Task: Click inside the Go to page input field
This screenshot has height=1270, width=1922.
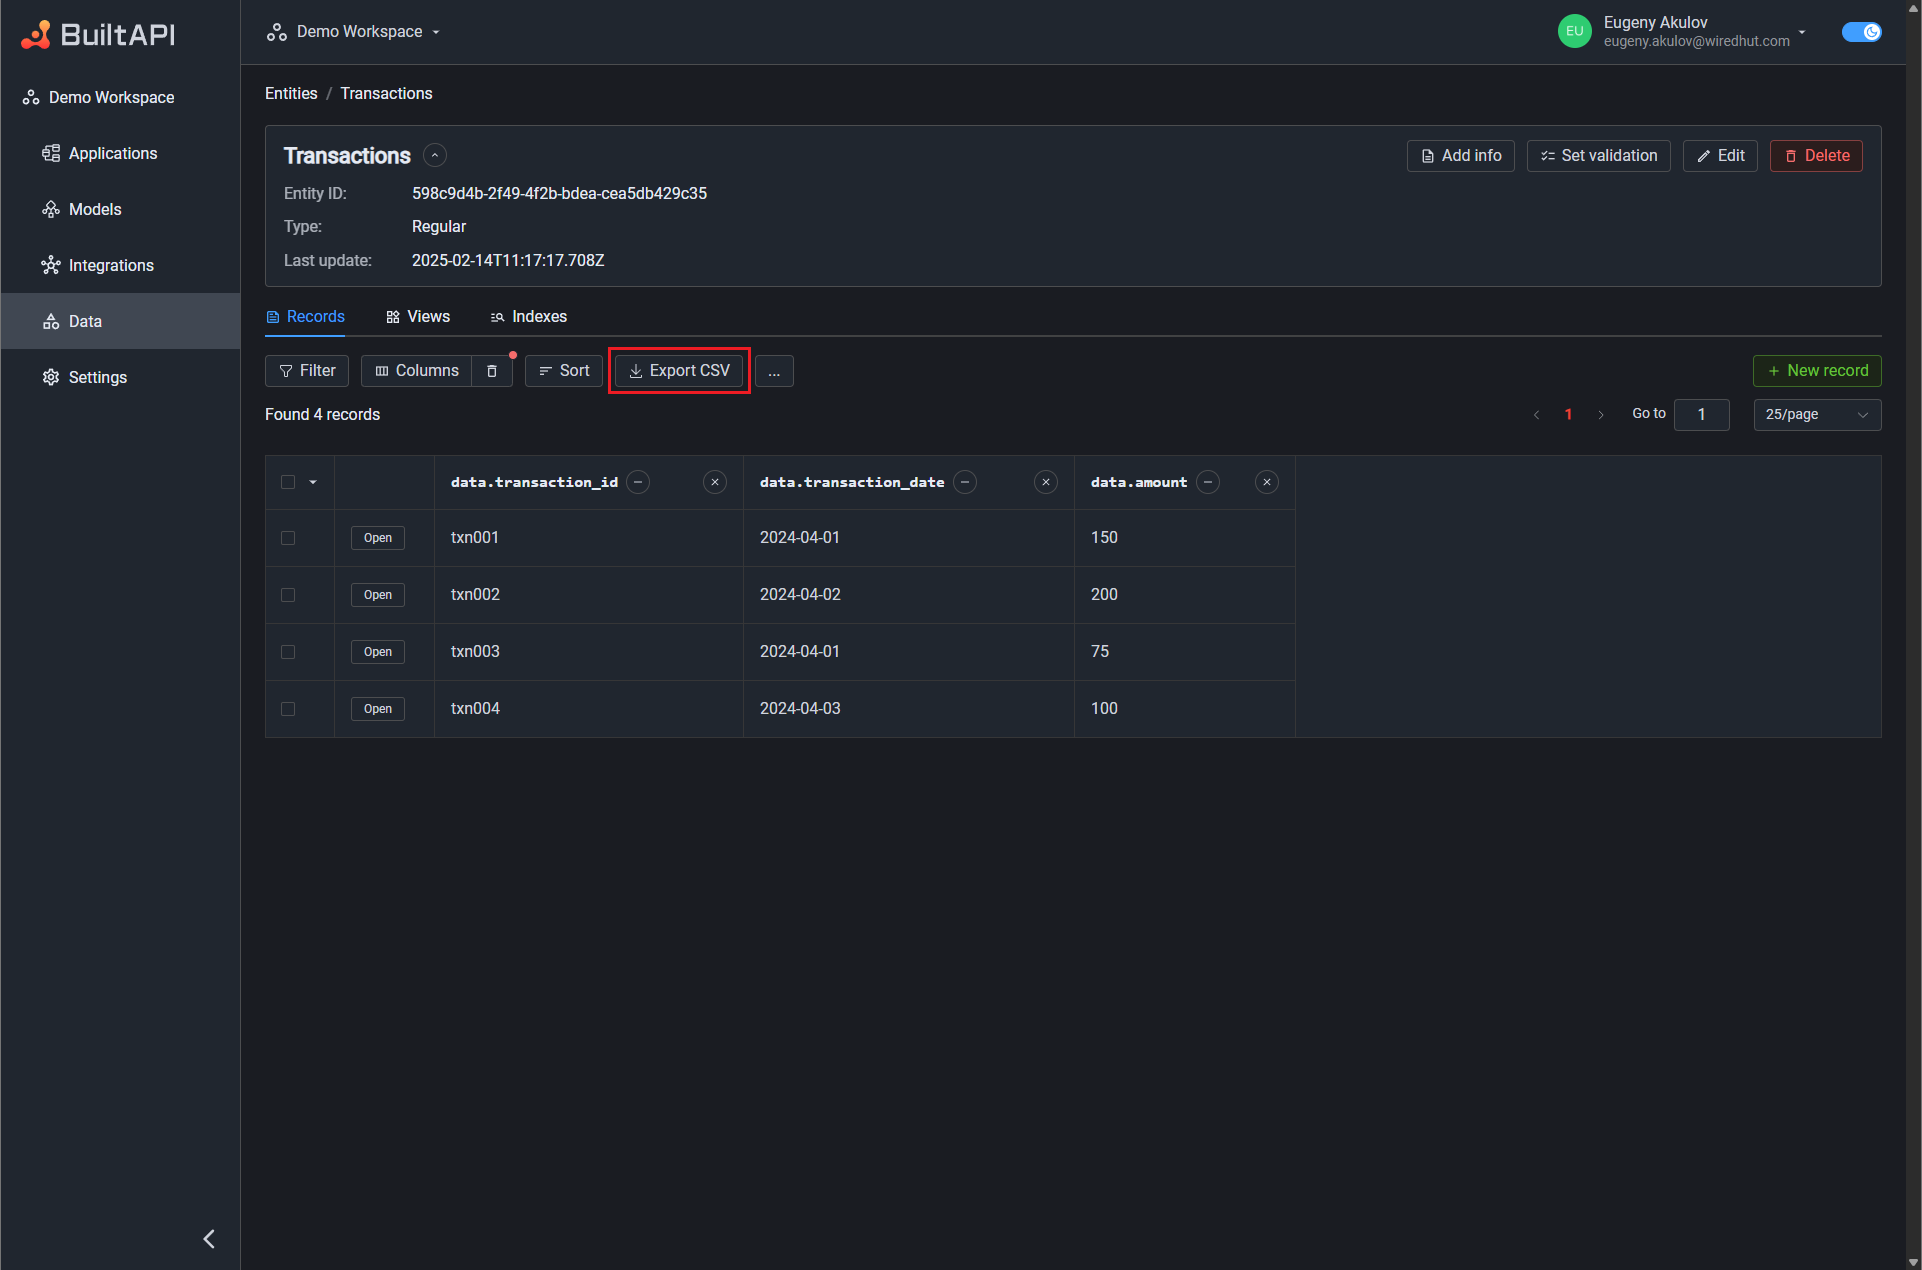Action: [x=1701, y=414]
